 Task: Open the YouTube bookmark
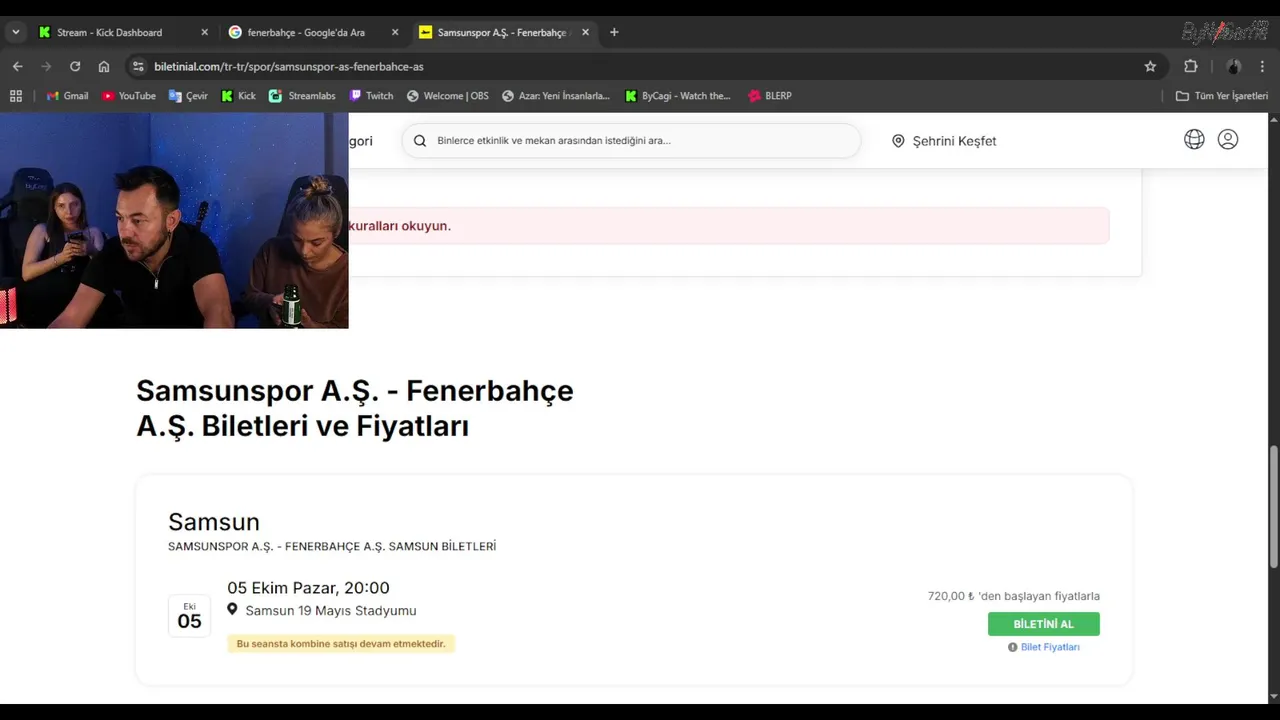click(x=129, y=96)
